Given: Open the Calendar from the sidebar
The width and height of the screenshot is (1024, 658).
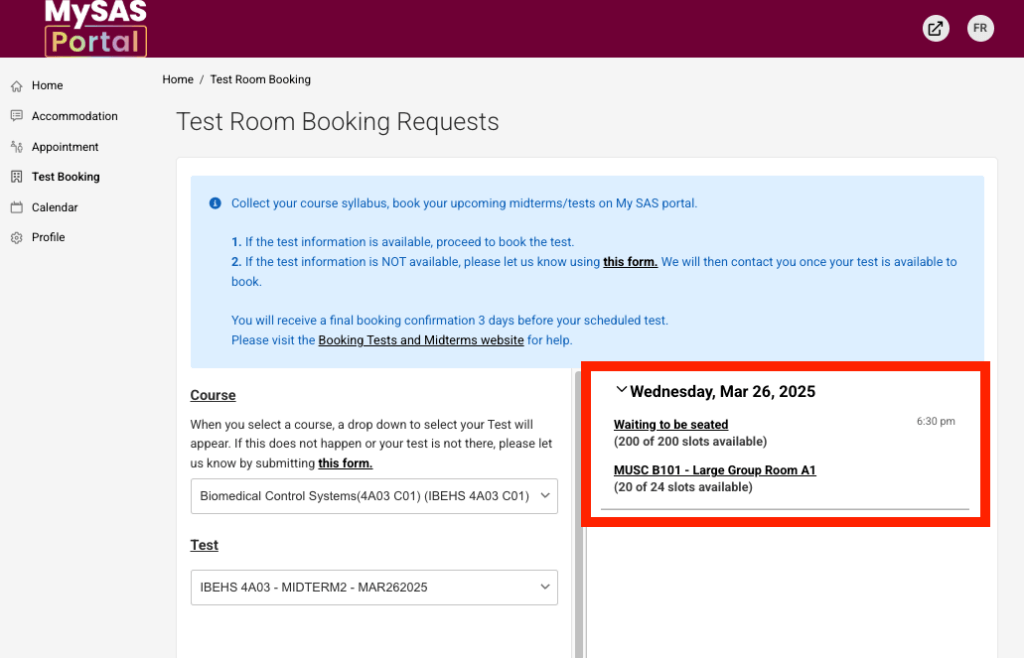Looking at the screenshot, I should coord(56,207).
